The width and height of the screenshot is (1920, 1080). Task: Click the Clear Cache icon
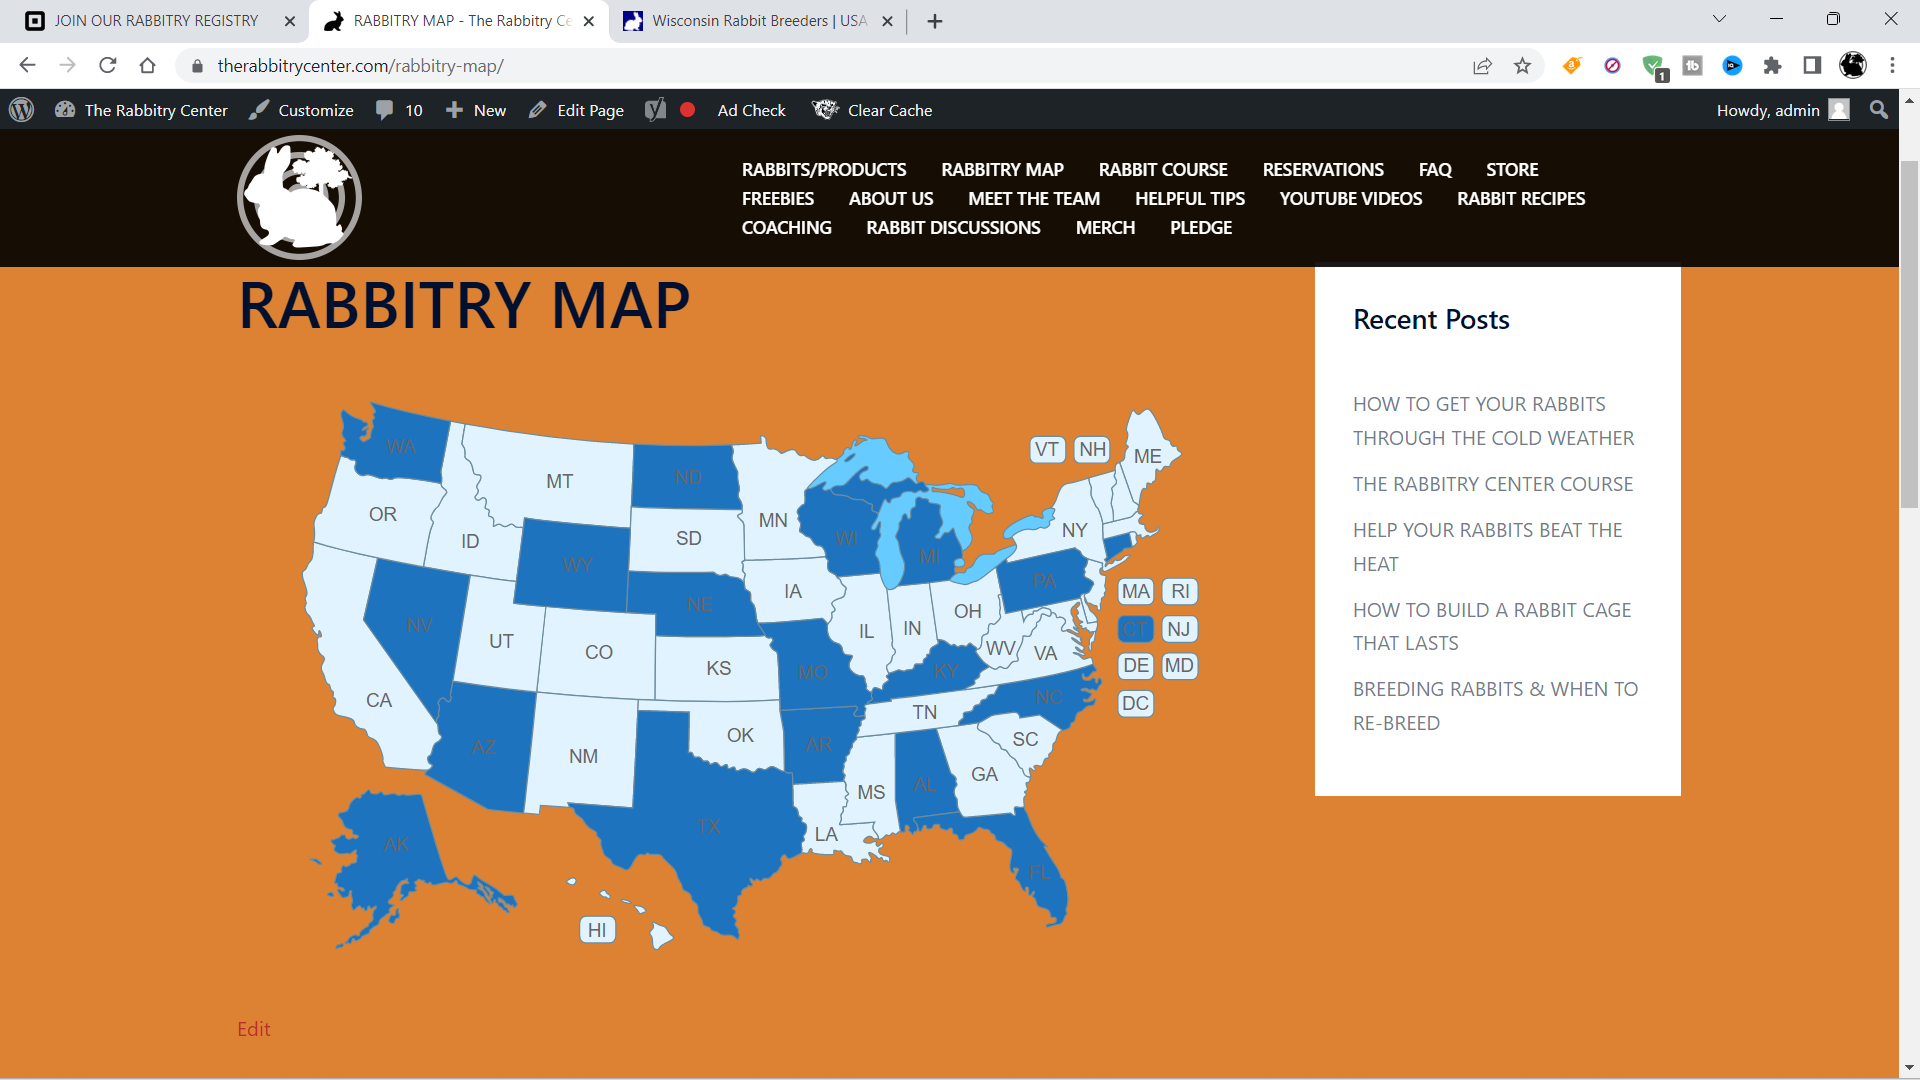tap(824, 110)
